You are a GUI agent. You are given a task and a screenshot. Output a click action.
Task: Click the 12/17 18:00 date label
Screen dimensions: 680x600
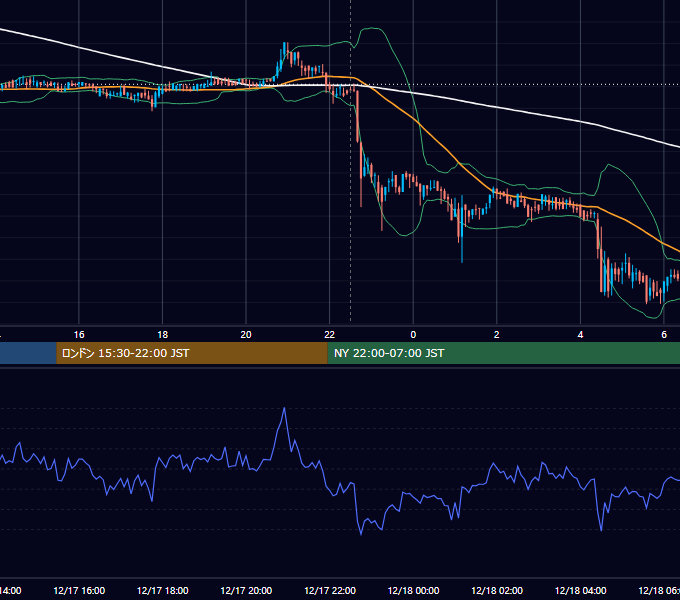coord(163,591)
